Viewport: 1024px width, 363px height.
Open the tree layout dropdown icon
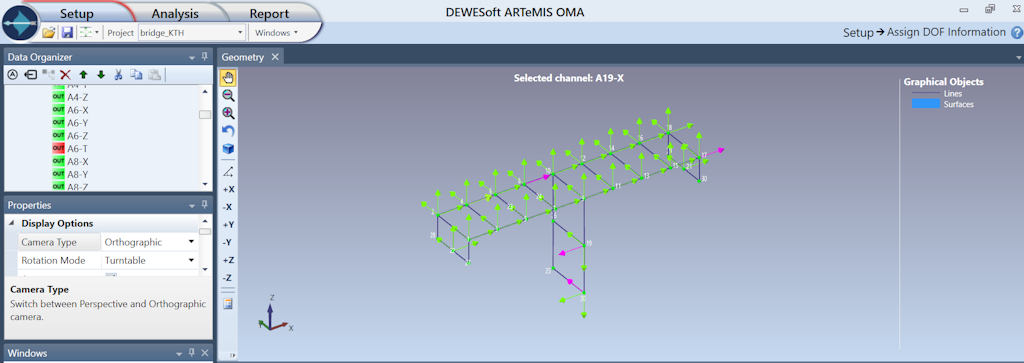point(89,32)
